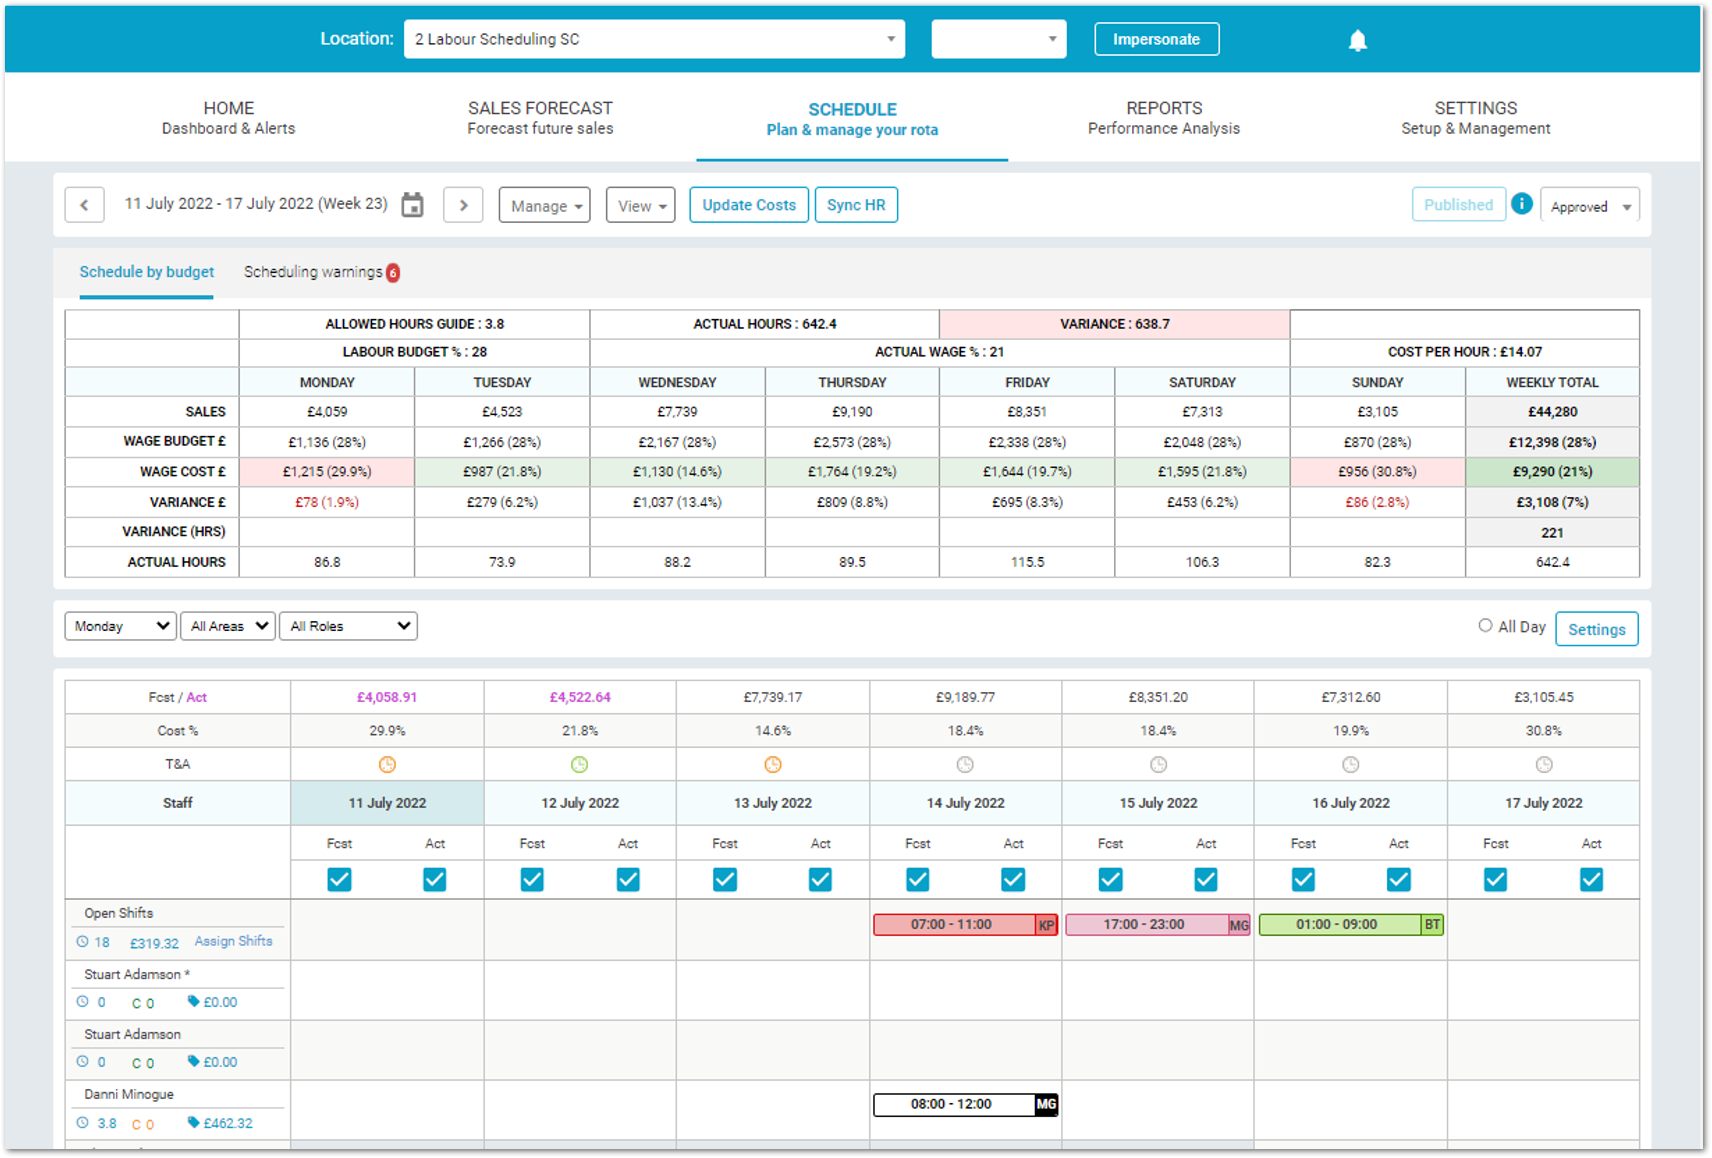Uncheck the Fcst checkbox for 11 July
Viewport: 1712px width, 1158px height.
[x=339, y=879]
